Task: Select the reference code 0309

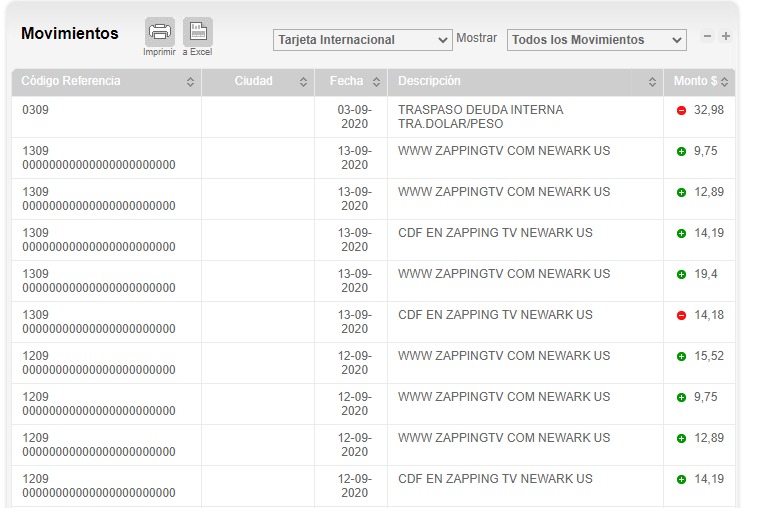Action: 35,110
